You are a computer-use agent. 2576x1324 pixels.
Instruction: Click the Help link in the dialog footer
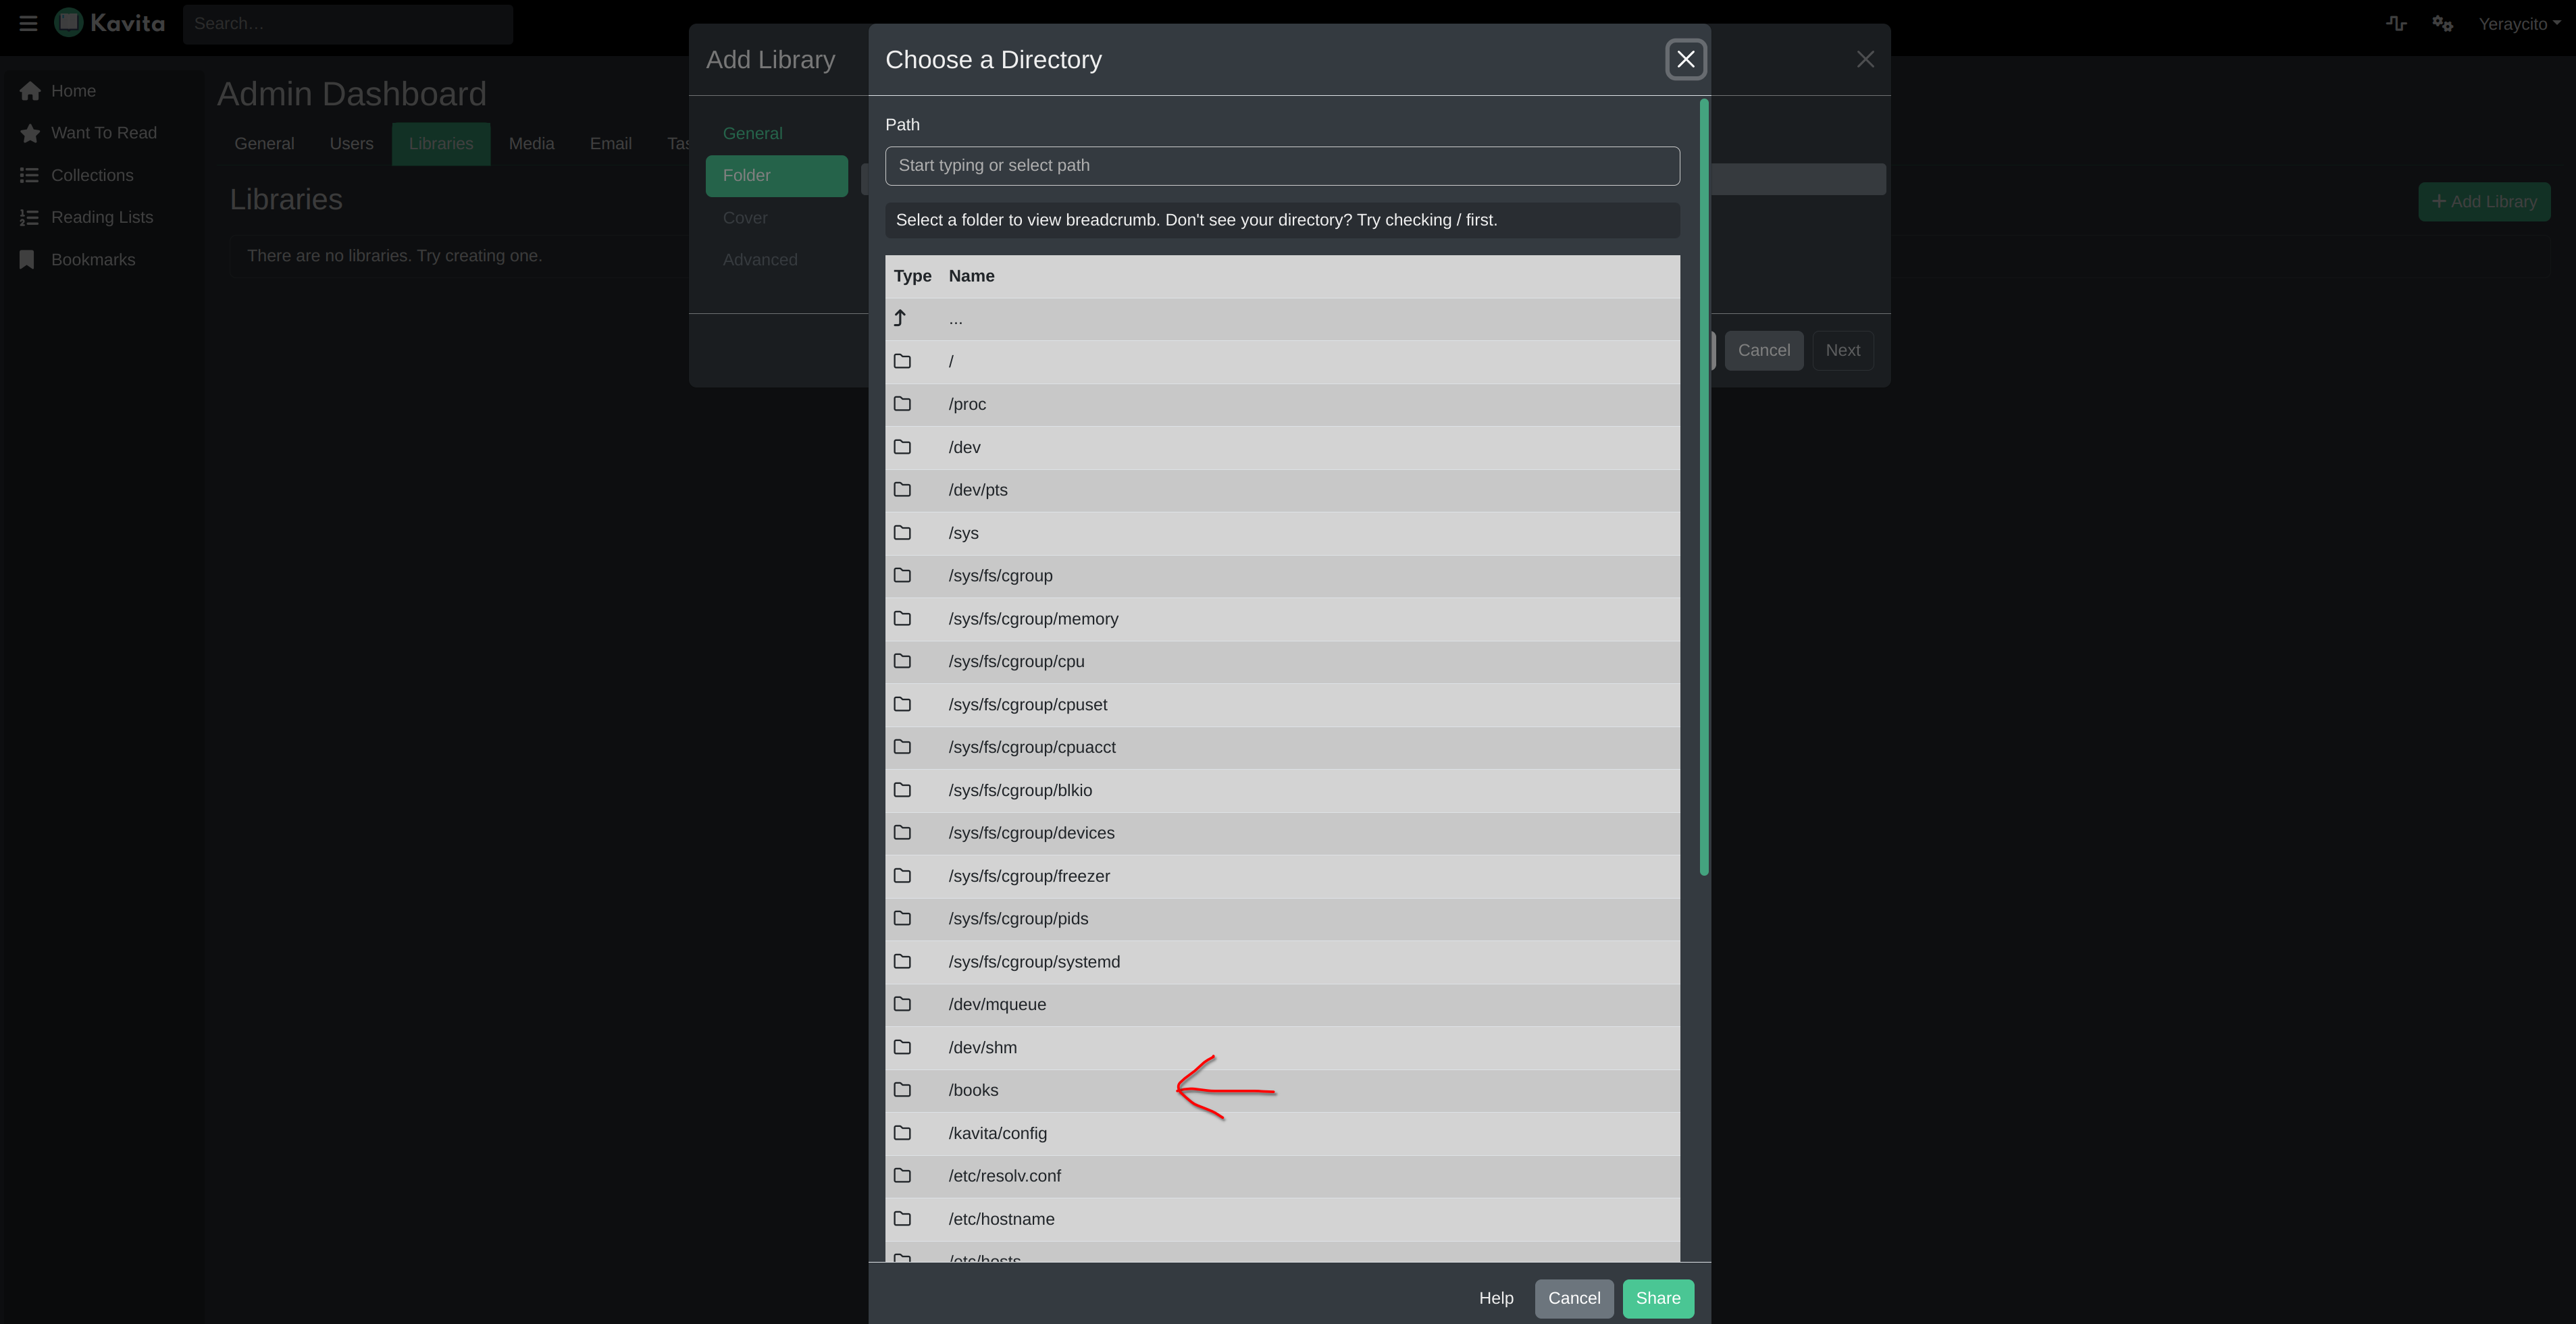(x=1495, y=1298)
